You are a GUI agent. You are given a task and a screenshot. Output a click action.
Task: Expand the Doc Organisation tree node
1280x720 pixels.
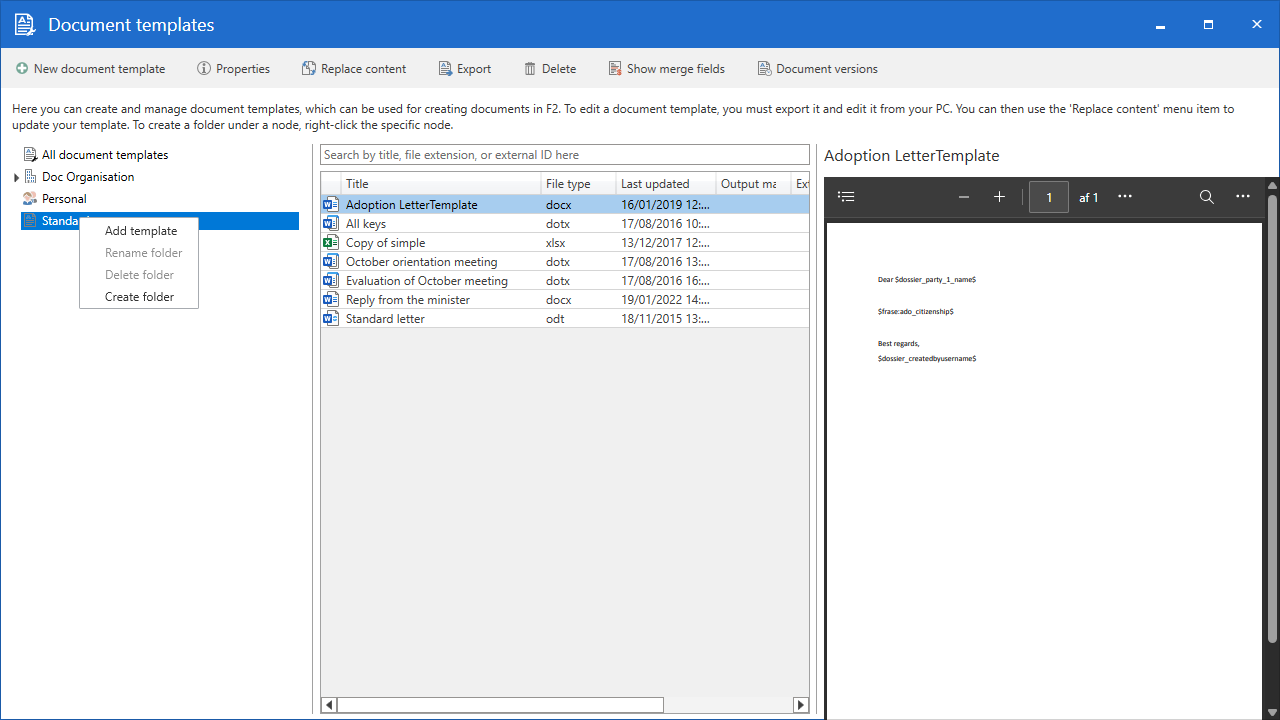click(x=16, y=177)
